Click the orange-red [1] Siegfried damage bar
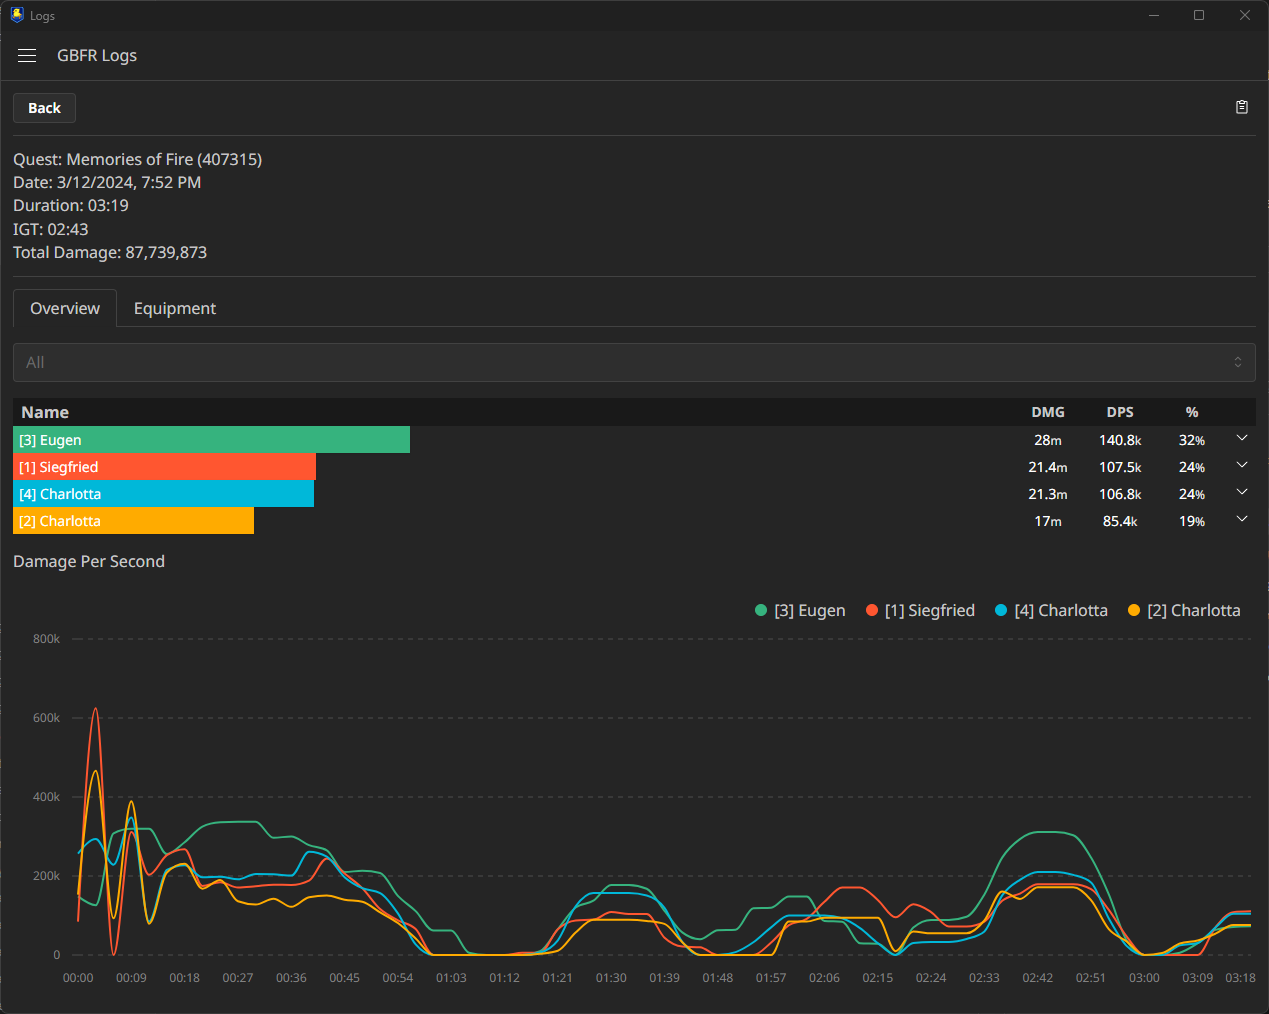This screenshot has height=1014, width=1269. (x=164, y=467)
